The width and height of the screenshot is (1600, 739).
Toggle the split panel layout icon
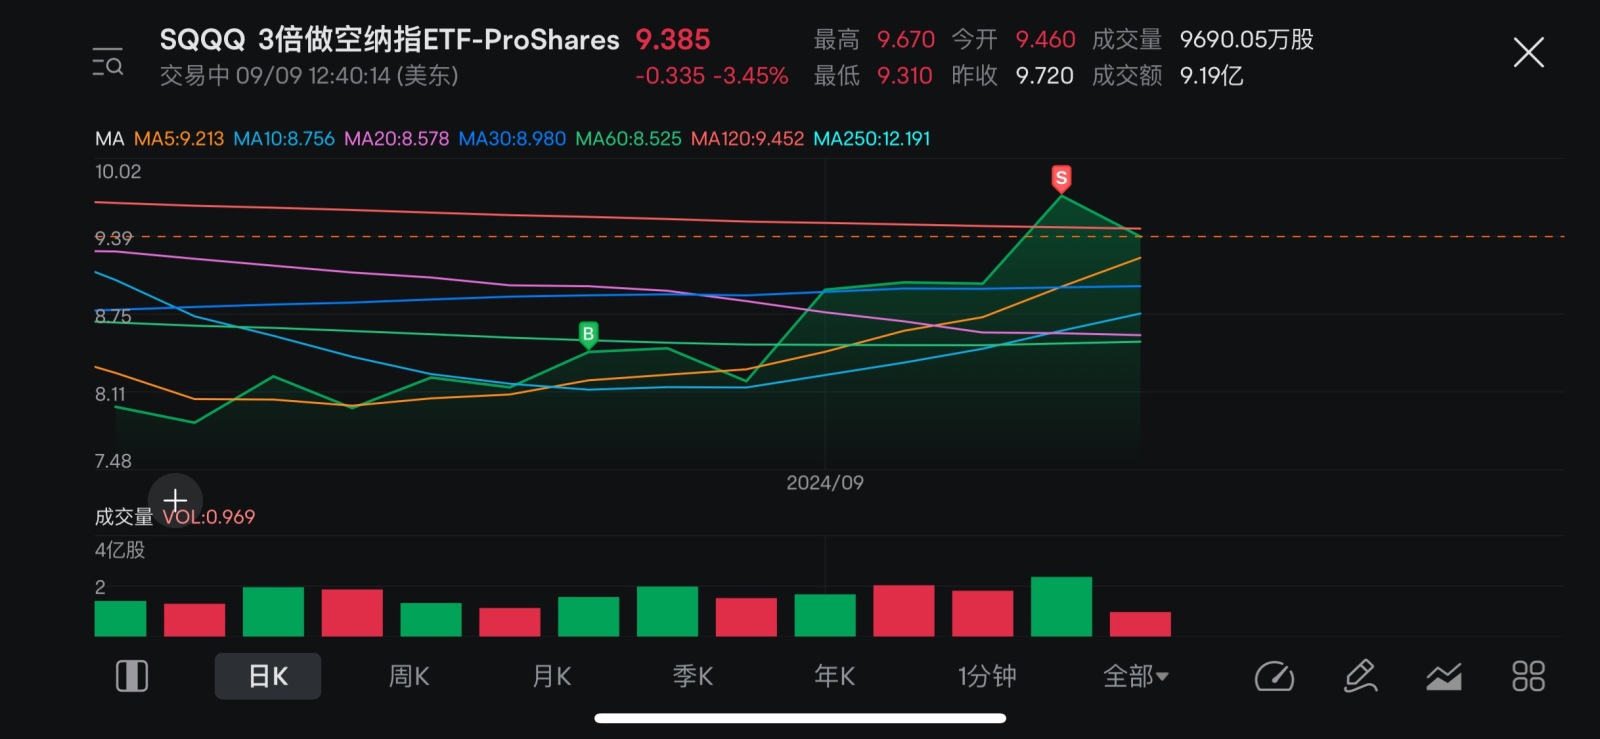click(132, 676)
